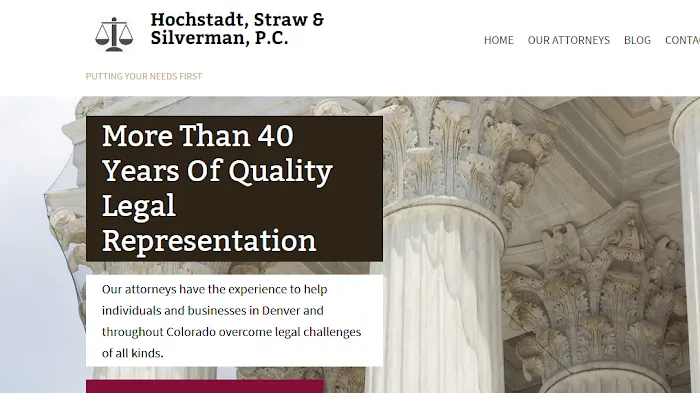The image size is (700, 393).
Task: Click the scales of justice logo icon
Action: pyautogui.click(x=114, y=34)
